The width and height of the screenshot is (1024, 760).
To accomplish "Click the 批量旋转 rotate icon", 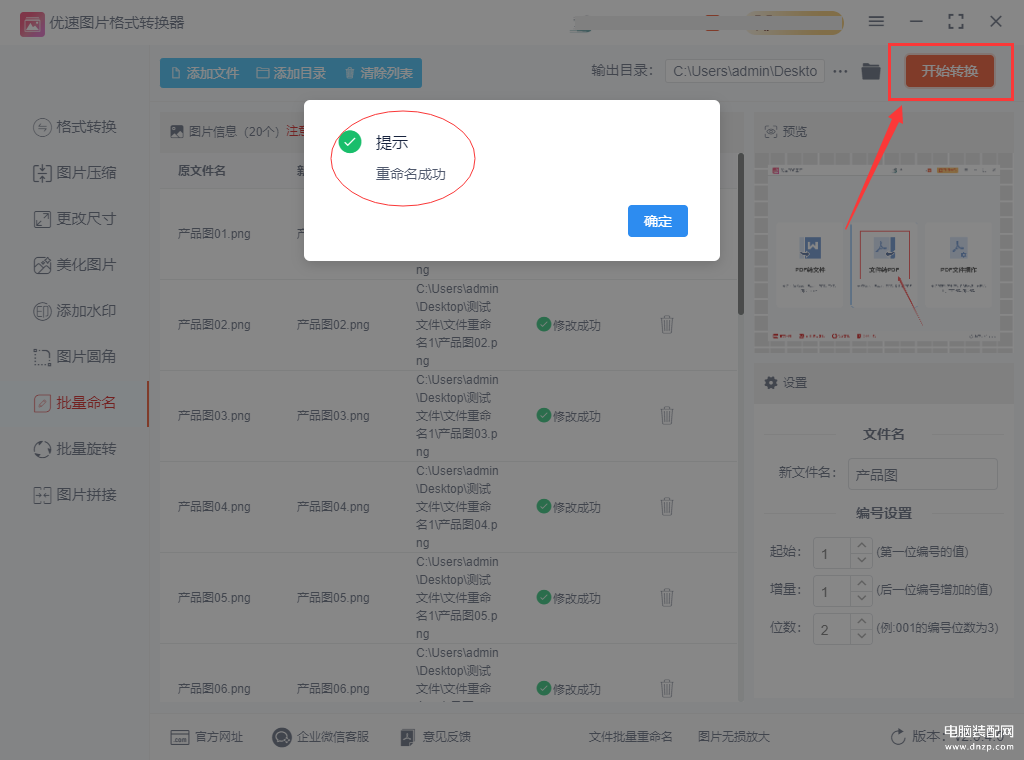I will tap(42, 449).
